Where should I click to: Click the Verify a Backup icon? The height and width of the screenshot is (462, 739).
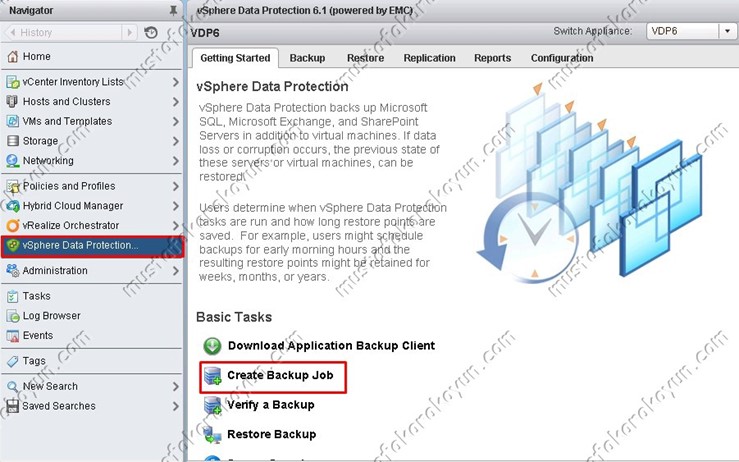[213, 405]
